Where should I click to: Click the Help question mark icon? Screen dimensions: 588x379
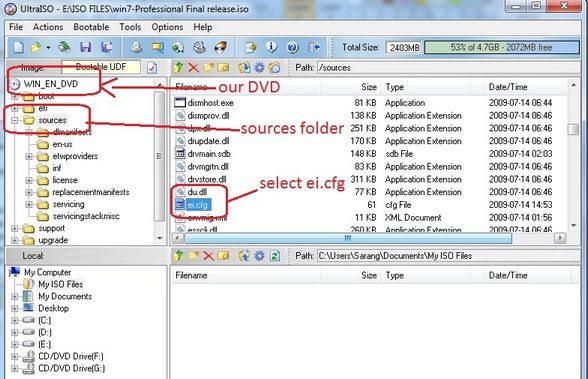tap(292, 47)
